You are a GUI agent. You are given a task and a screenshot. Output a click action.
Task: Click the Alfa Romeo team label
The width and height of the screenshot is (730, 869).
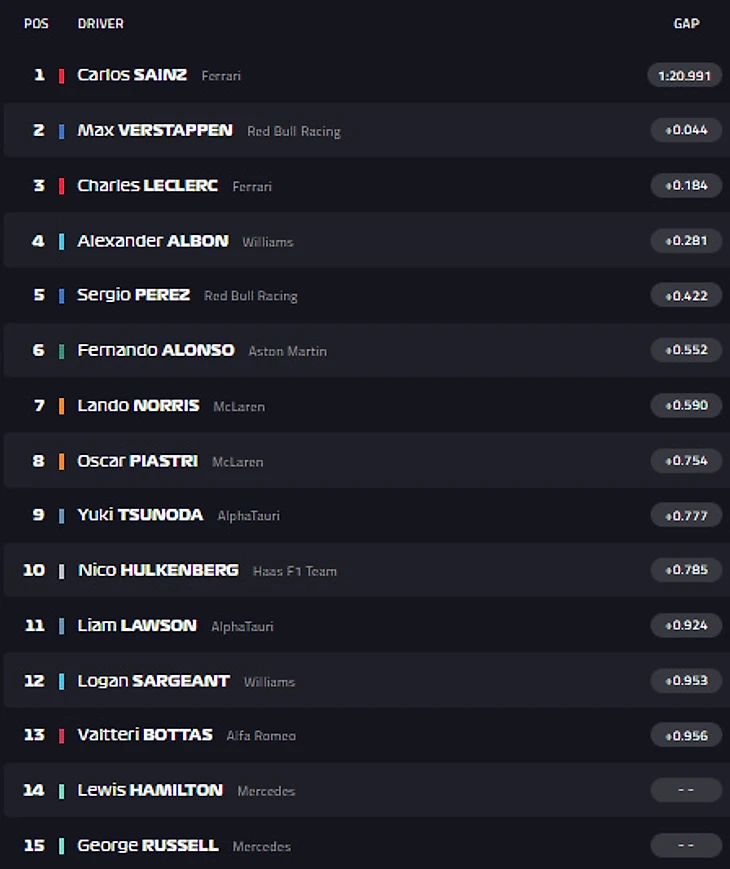click(x=261, y=736)
